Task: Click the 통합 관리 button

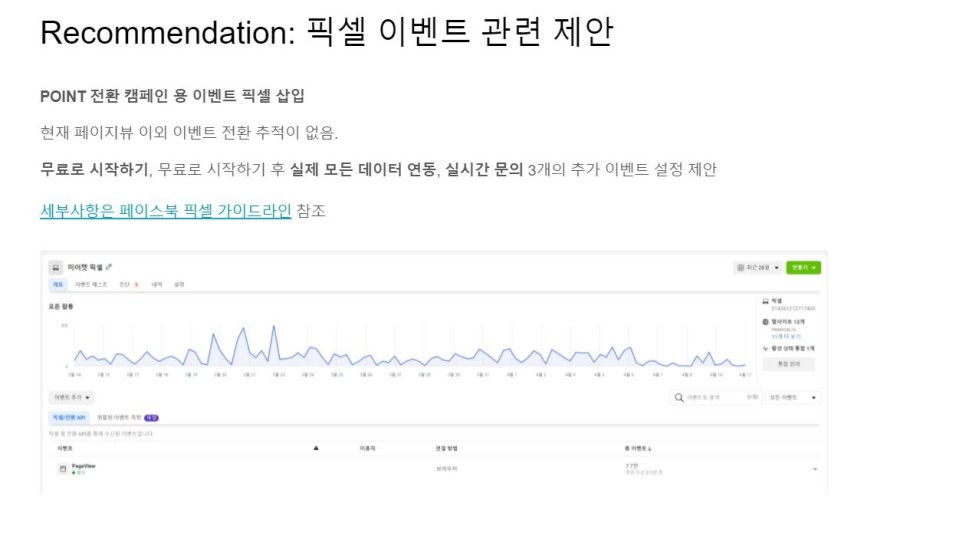Action: pyautogui.click(x=789, y=364)
